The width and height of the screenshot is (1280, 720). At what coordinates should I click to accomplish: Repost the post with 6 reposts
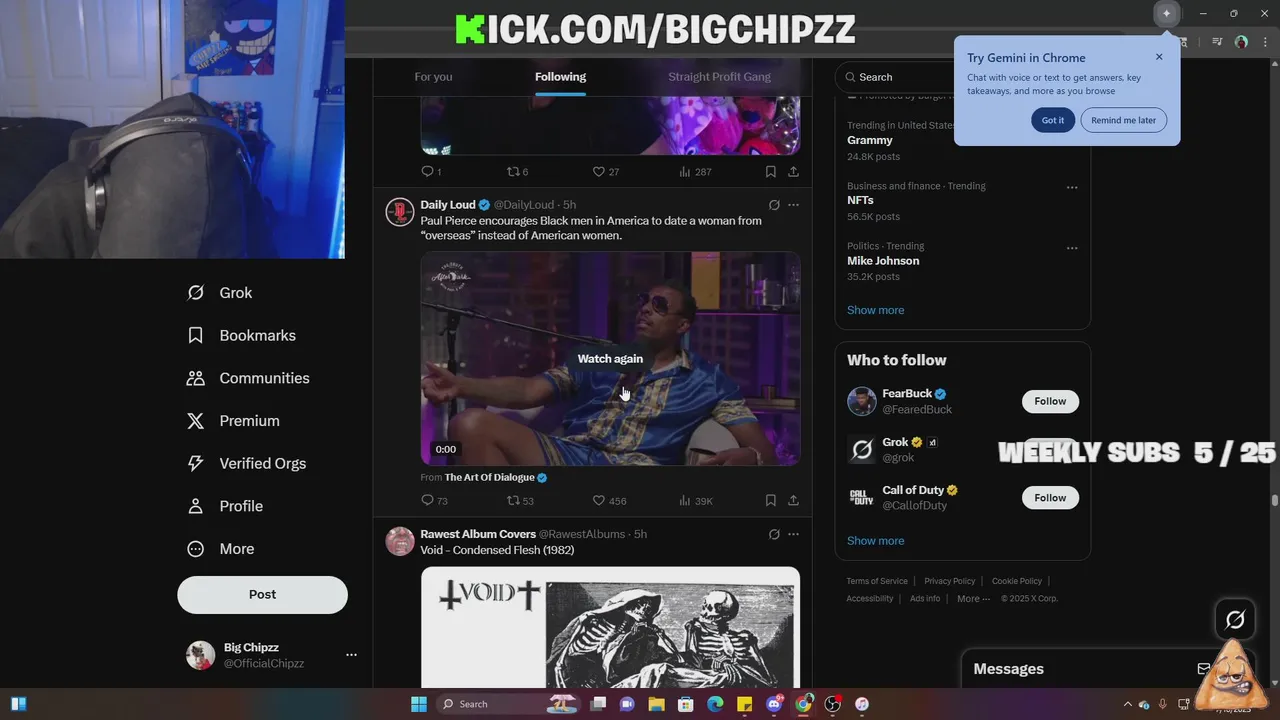tap(517, 172)
